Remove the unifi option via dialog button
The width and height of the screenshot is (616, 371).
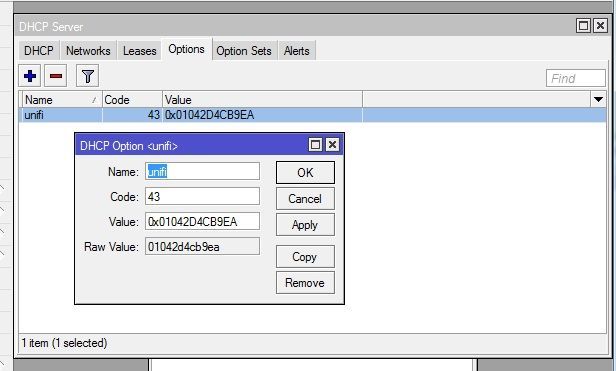click(x=305, y=283)
